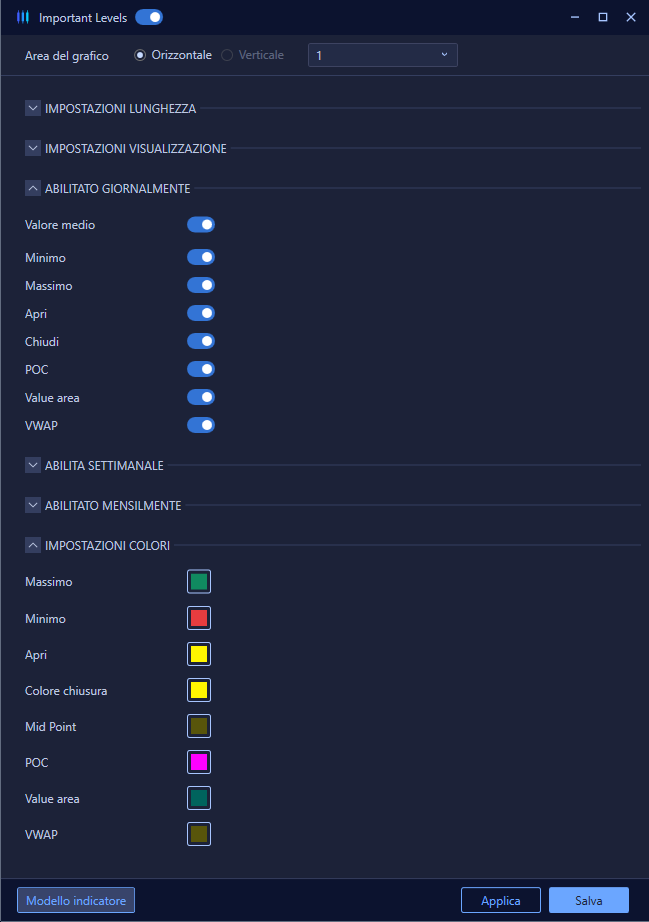This screenshot has height=922, width=649.
Task: Click the Applica button
Action: click(x=501, y=900)
